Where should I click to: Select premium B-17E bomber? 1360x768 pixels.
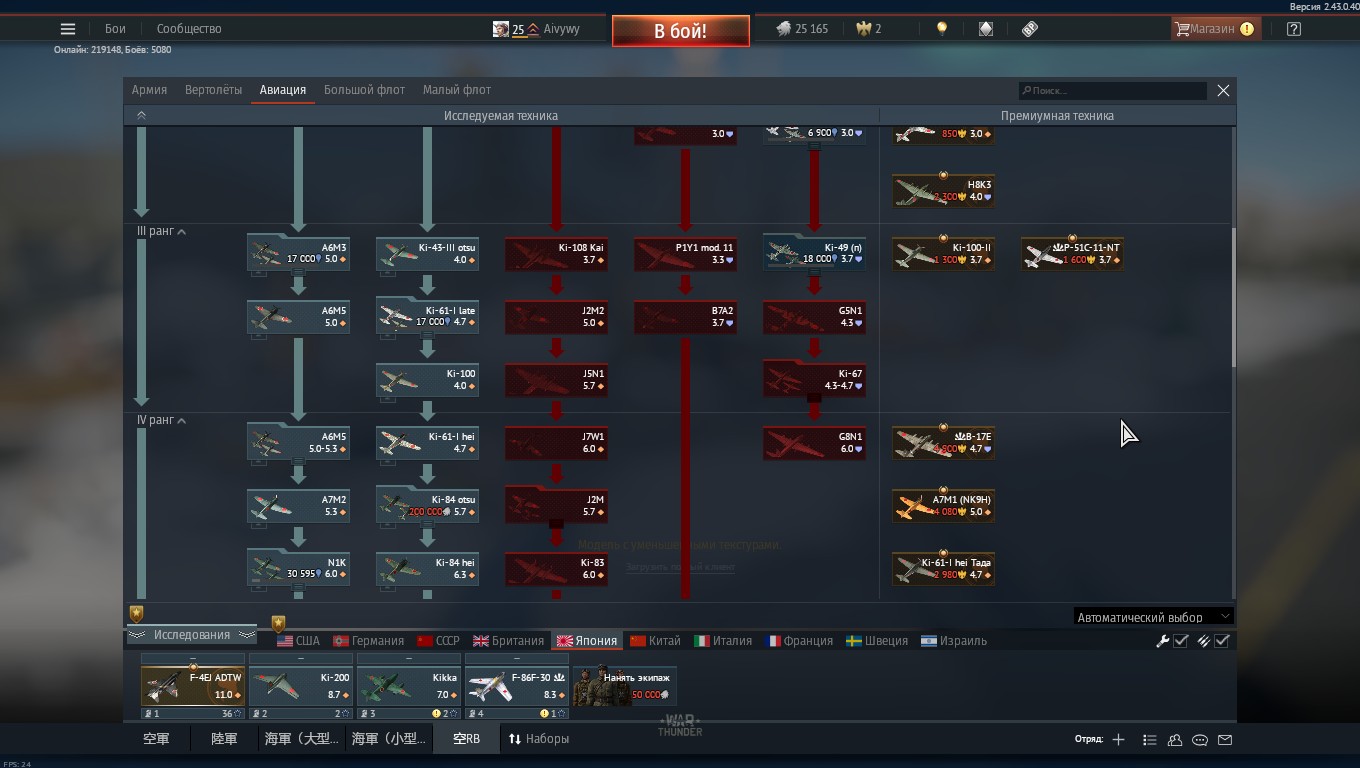943,442
